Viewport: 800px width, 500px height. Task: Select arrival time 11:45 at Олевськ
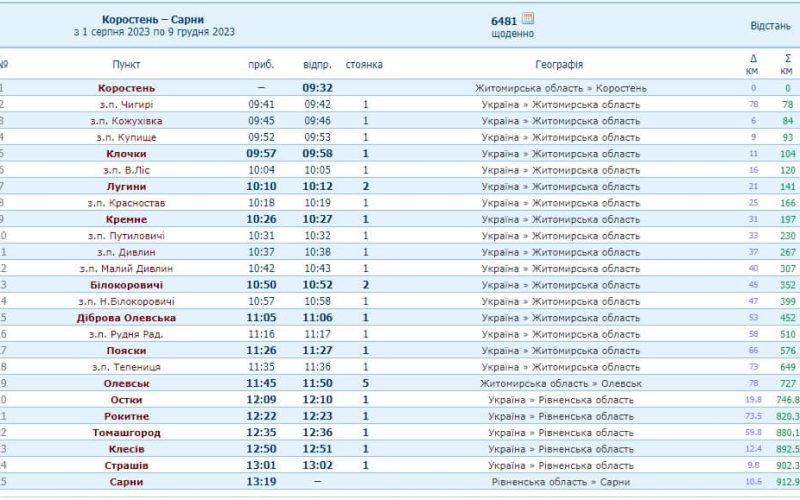261,383
